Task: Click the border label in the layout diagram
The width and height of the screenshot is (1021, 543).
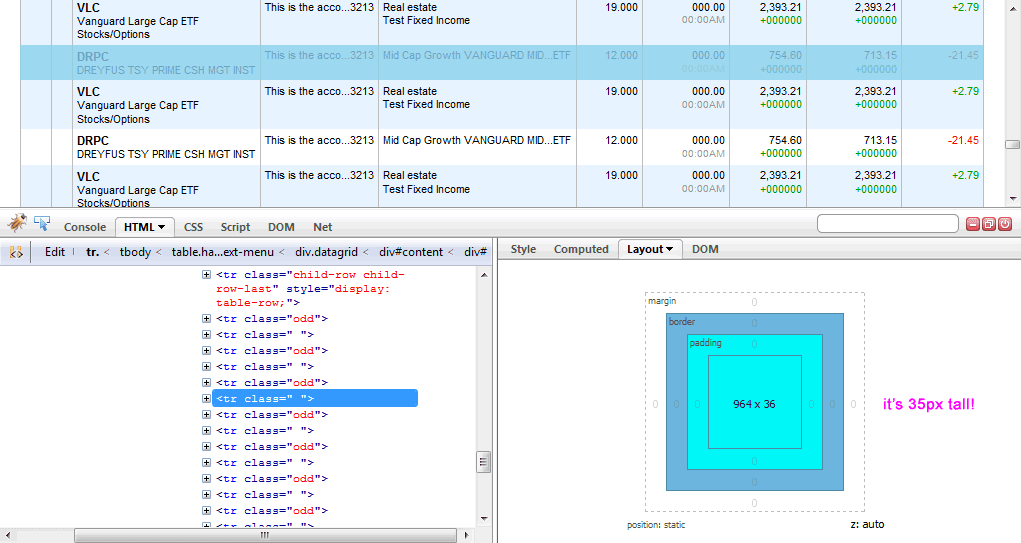Action: tap(682, 322)
